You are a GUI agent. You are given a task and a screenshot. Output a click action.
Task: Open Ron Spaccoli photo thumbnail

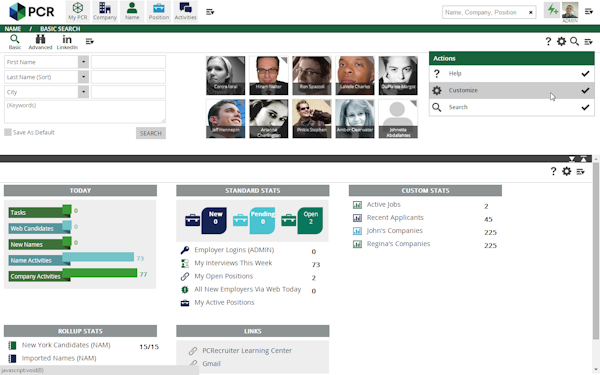(x=312, y=75)
